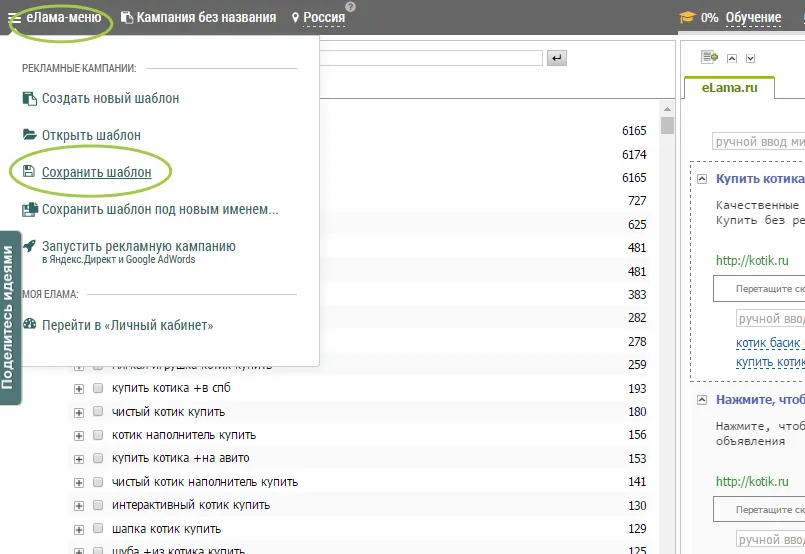Click the Кампания без названия title
The height and width of the screenshot is (554, 805).
coord(206,17)
